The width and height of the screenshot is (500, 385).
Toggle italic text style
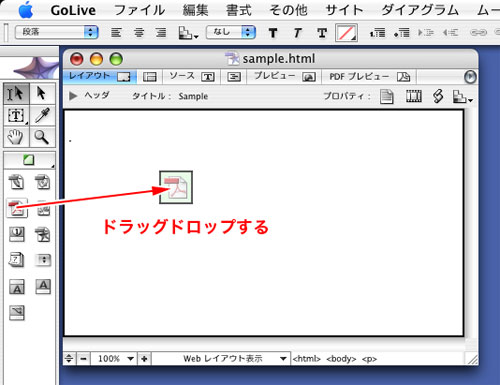click(x=297, y=33)
